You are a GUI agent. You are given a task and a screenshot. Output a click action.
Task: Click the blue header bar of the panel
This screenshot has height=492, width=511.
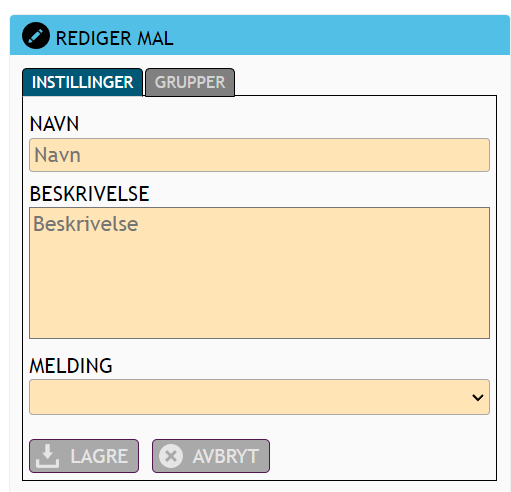click(x=333, y=35)
